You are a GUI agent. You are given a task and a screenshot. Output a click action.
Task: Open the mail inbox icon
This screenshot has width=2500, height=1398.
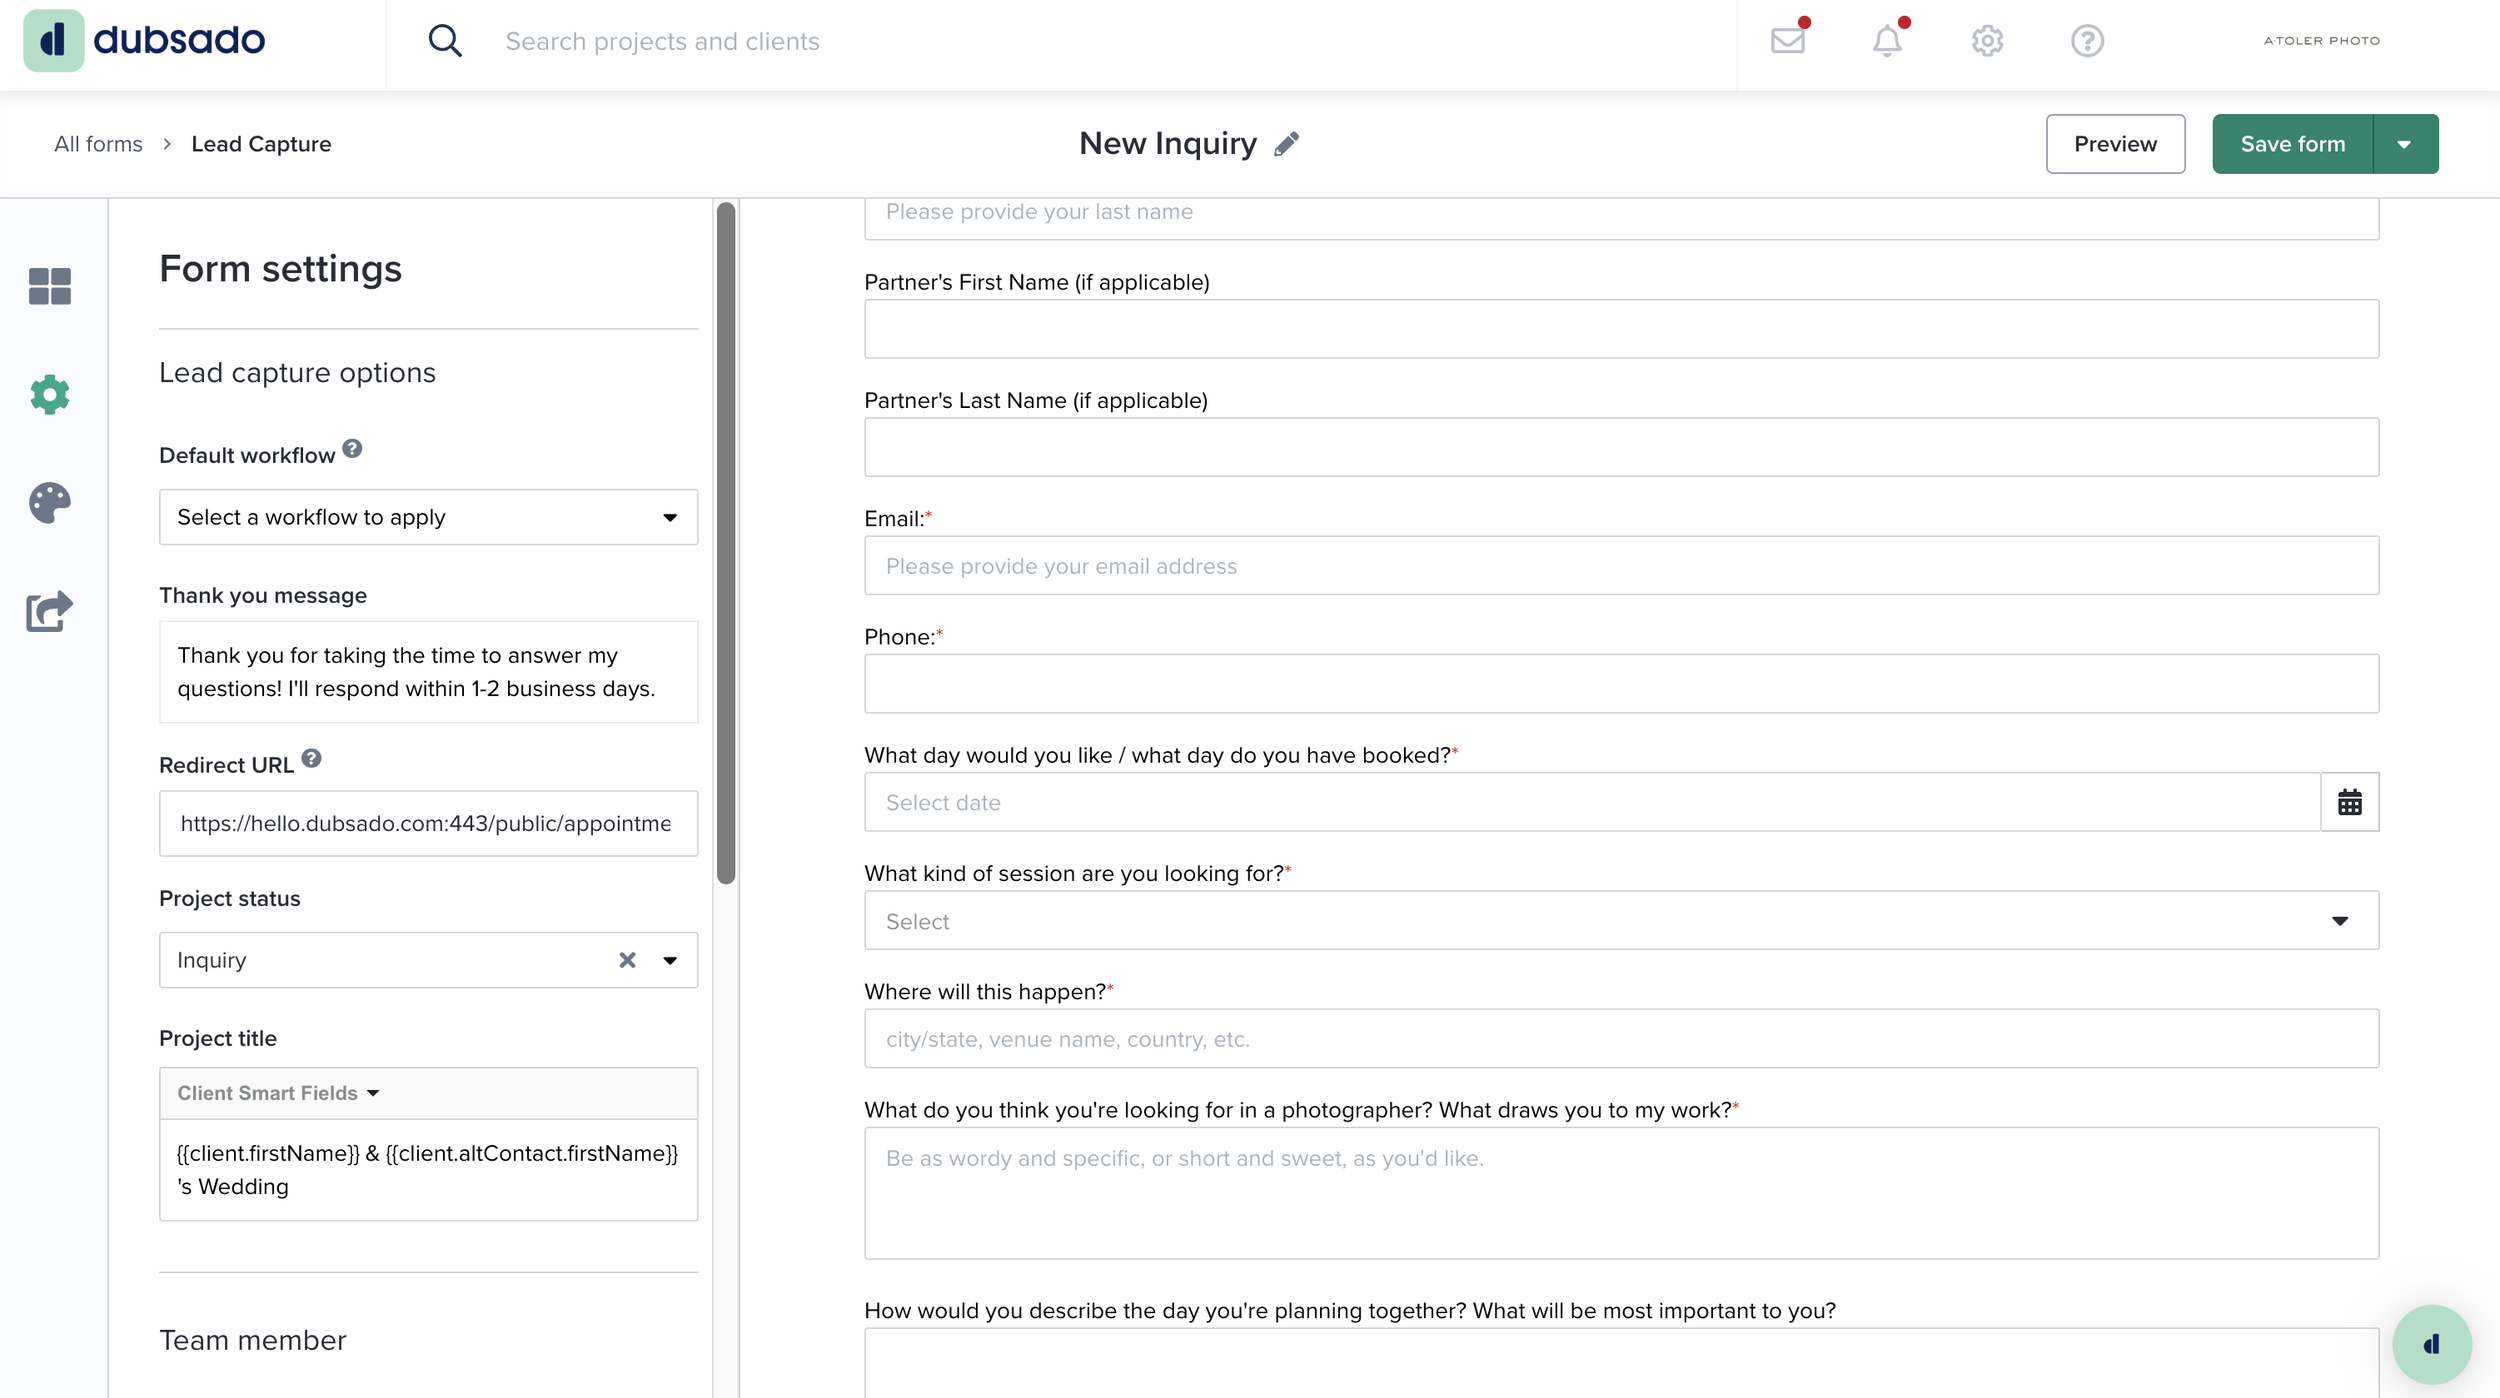tap(1787, 41)
